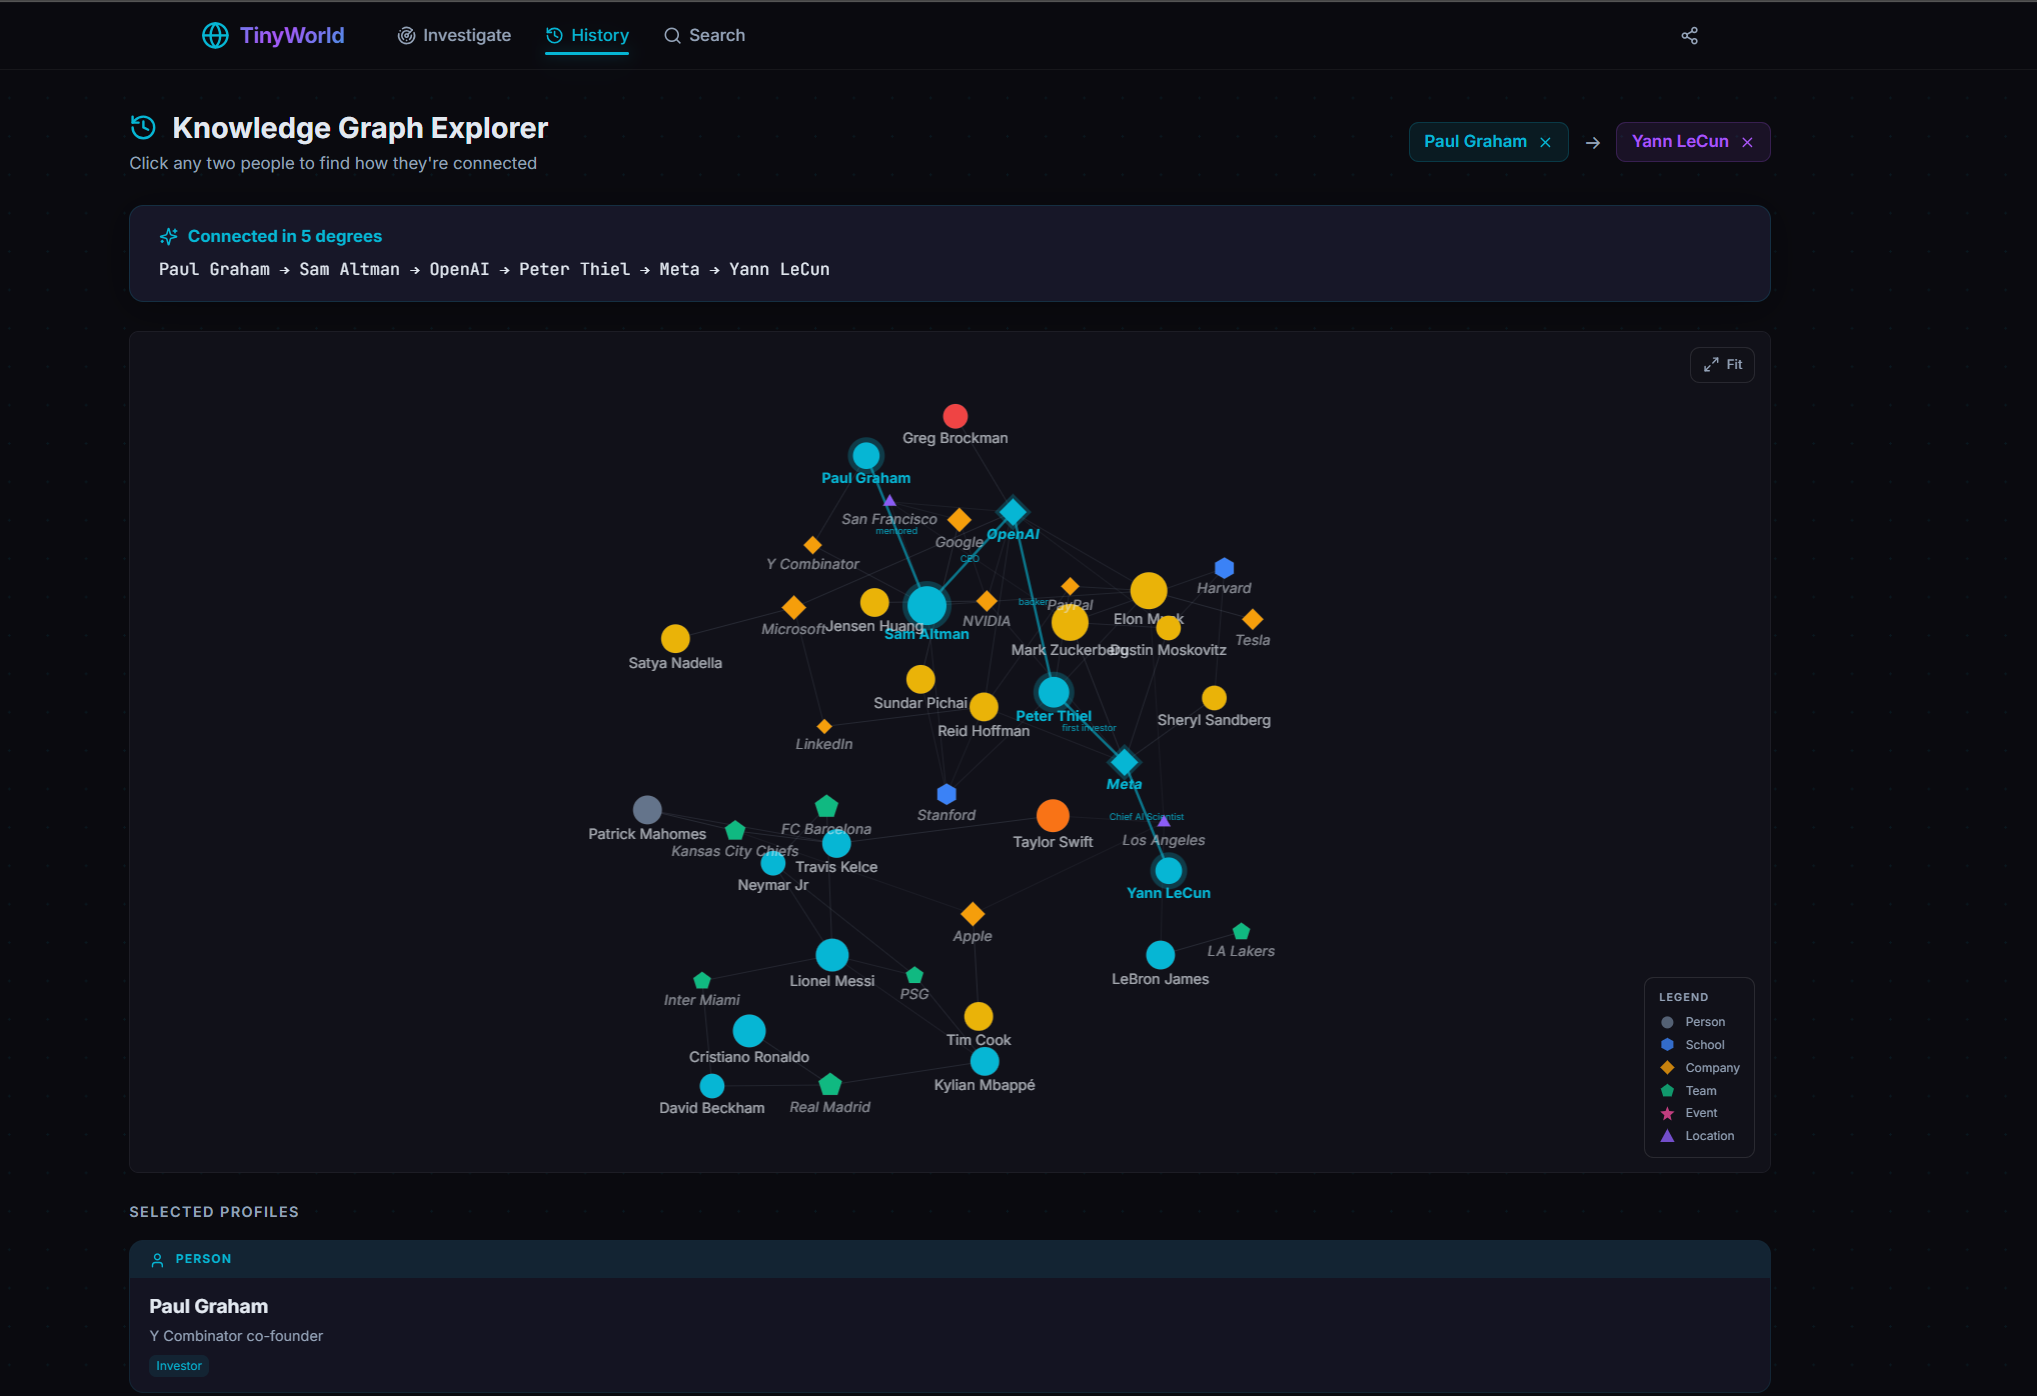Select the Meta diamond node
The image size is (2037, 1396).
(1124, 762)
